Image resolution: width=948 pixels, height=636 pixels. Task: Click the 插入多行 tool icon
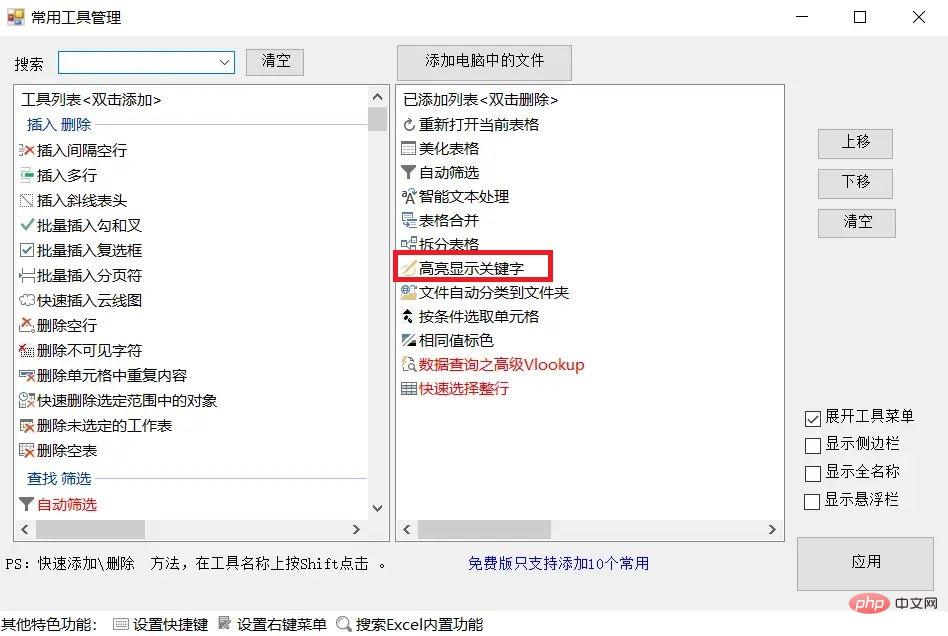(x=27, y=175)
